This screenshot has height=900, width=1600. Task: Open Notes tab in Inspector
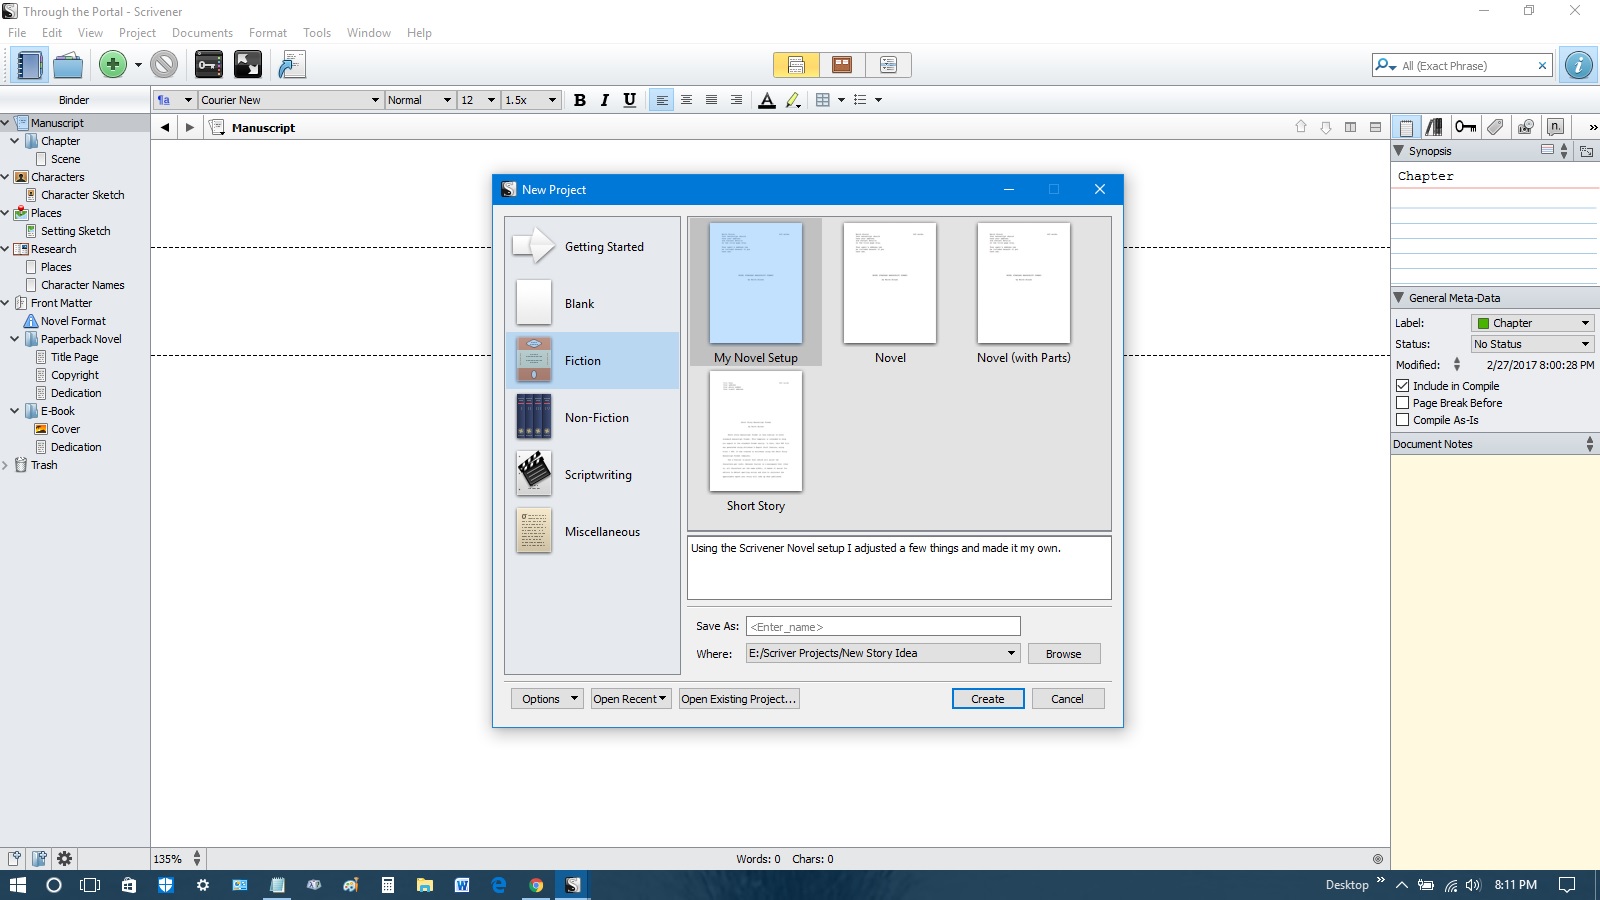click(1406, 127)
